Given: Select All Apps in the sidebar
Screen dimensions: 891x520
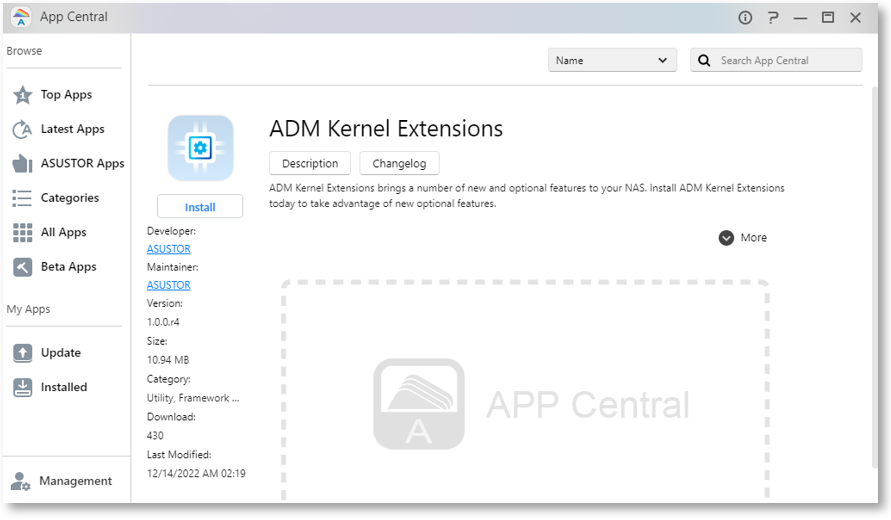Looking at the screenshot, I should tap(64, 232).
